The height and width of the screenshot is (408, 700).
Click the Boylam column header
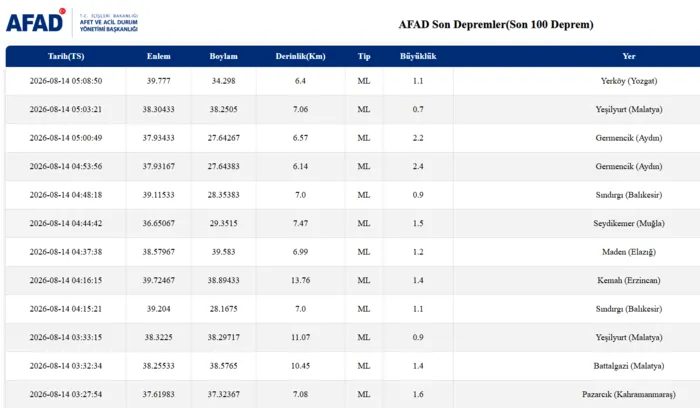click(224, 56)
